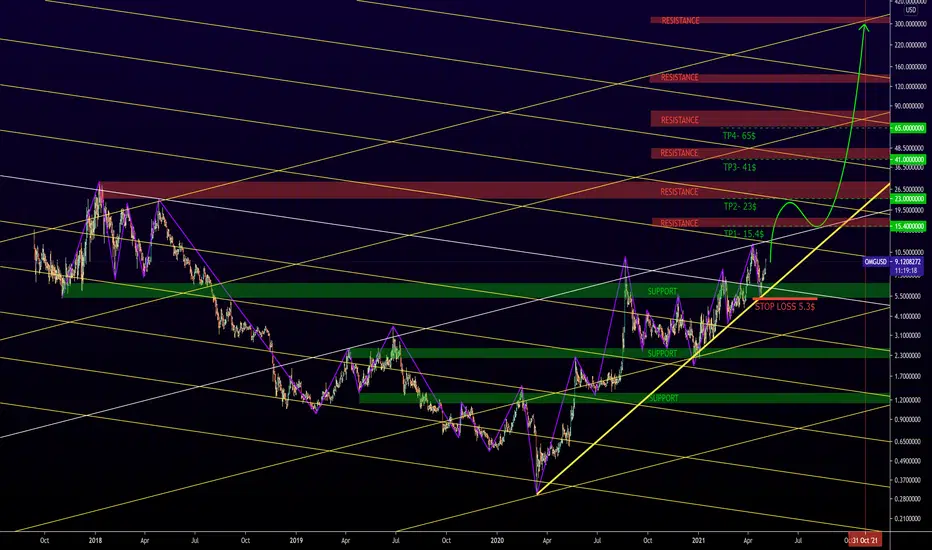932x550 pixels.
Task: Click the 10.5000000 price axis value
Action: [x=911, y=252]
